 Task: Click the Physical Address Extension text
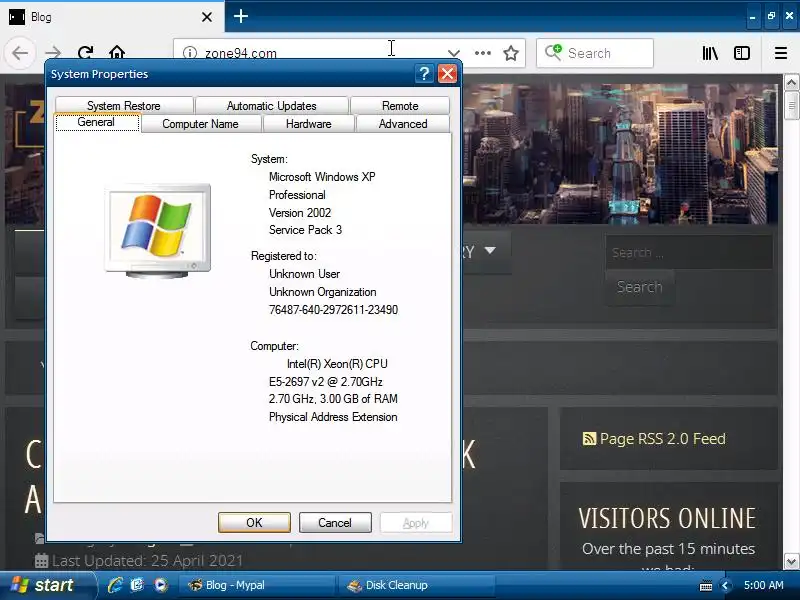point(333,417)
